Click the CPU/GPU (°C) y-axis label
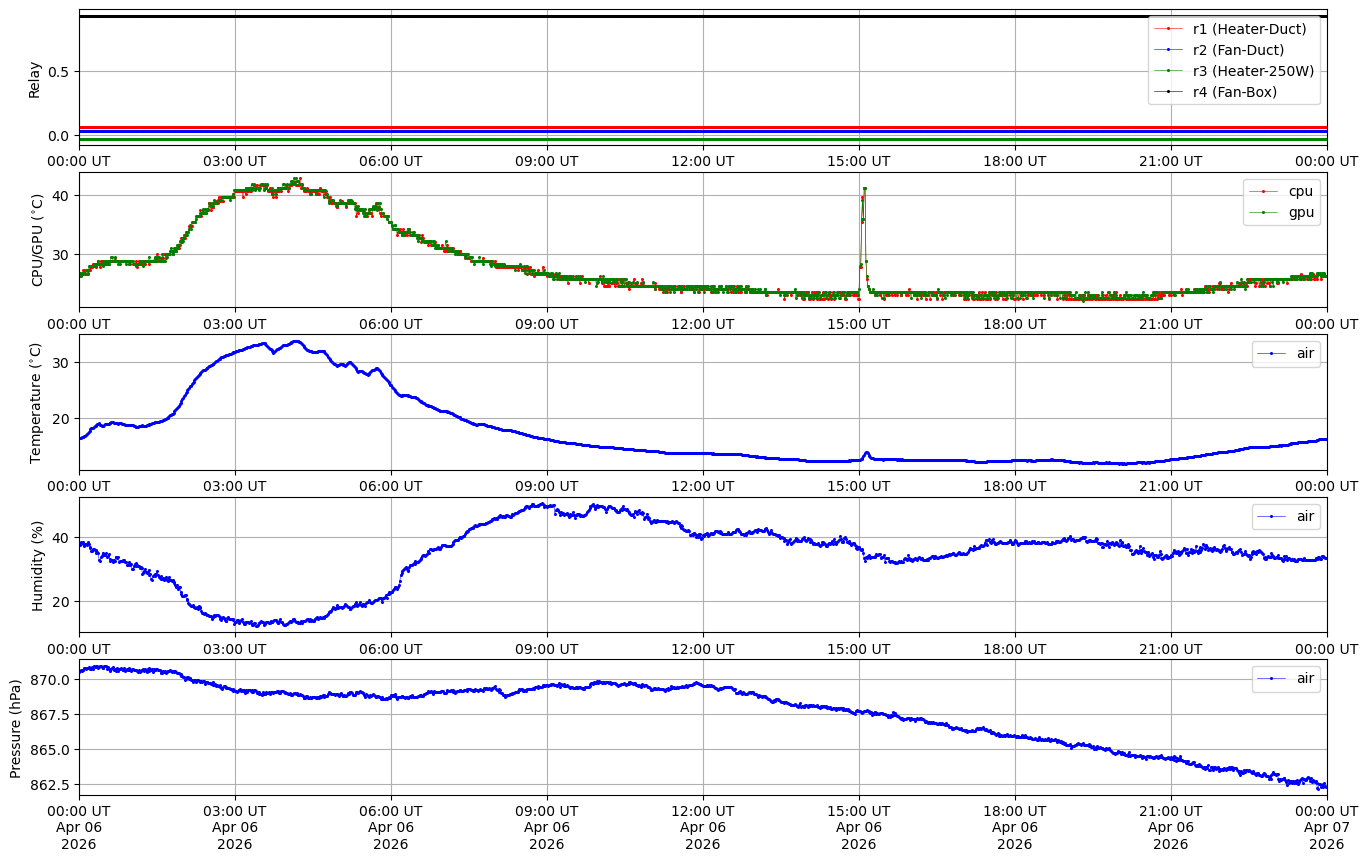Screen dimensions: 1368x861 [x=38, y=241]
